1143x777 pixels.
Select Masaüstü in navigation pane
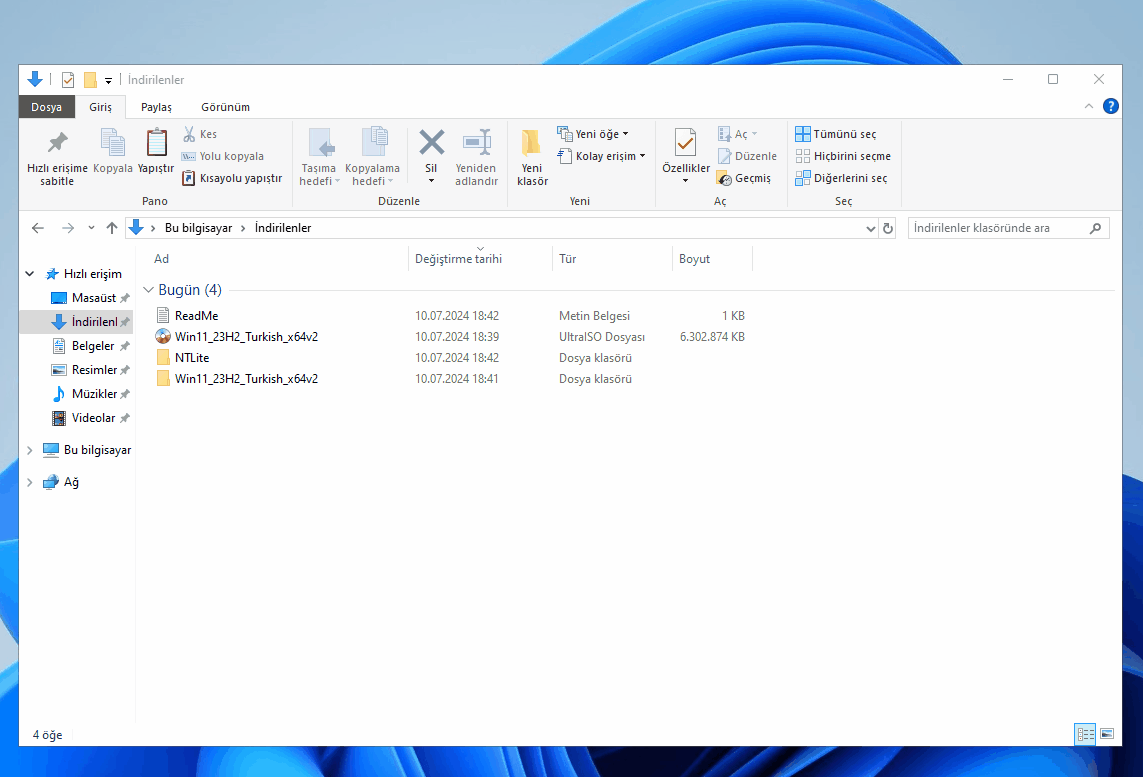click(x=90, y=298)
